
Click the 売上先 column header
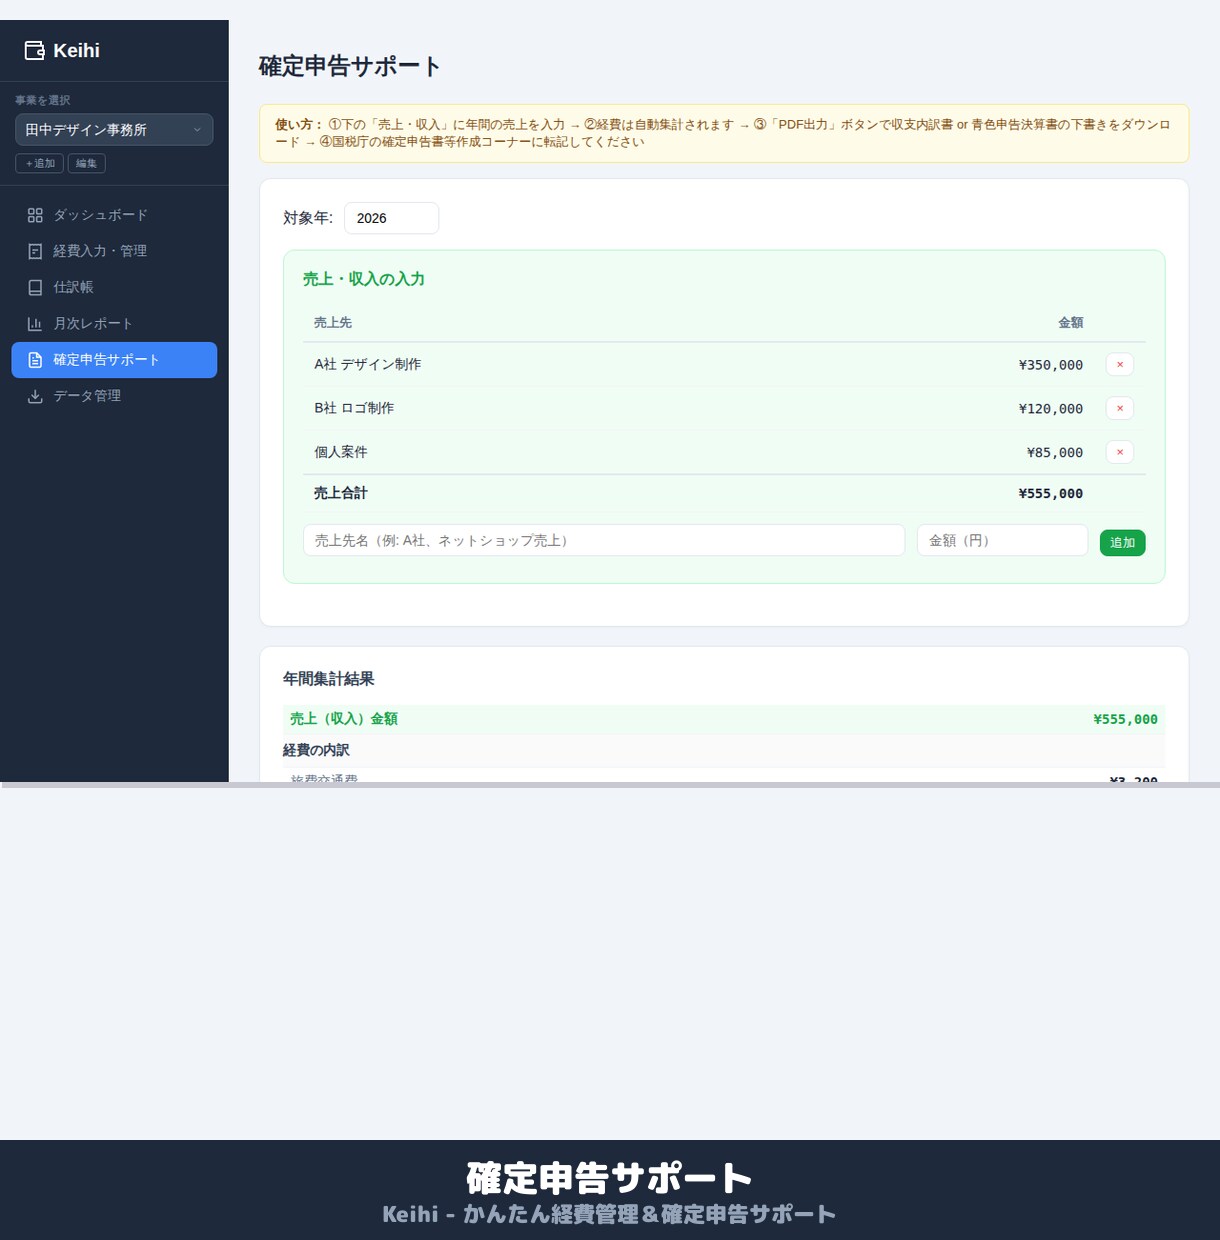(x=333, y=322)
